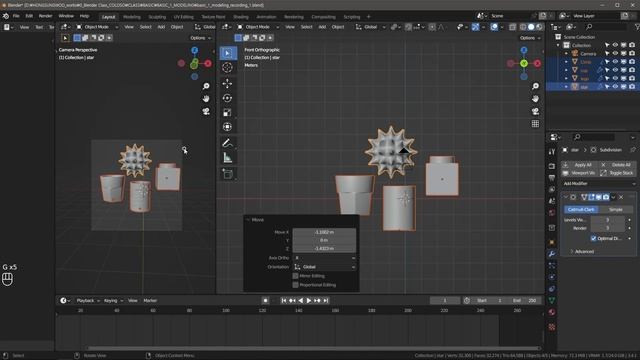Image resolution: width=640 pixels, height=360 pixels.
Task: Click the outliner filter funnel icon
Action: (x=637, y=27)
